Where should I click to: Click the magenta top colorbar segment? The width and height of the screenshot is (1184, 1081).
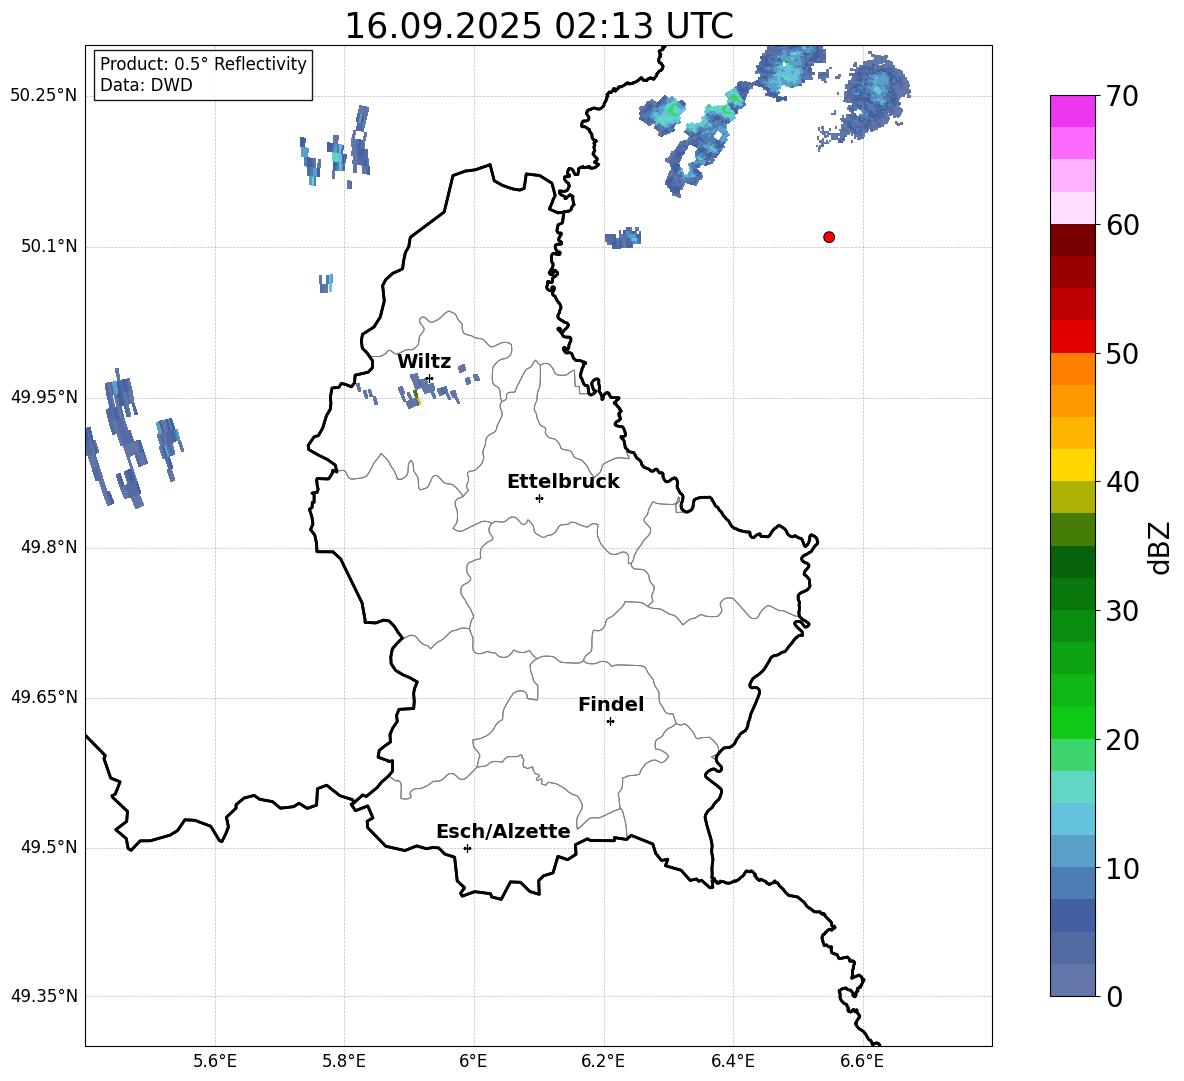coord(1072,112)
